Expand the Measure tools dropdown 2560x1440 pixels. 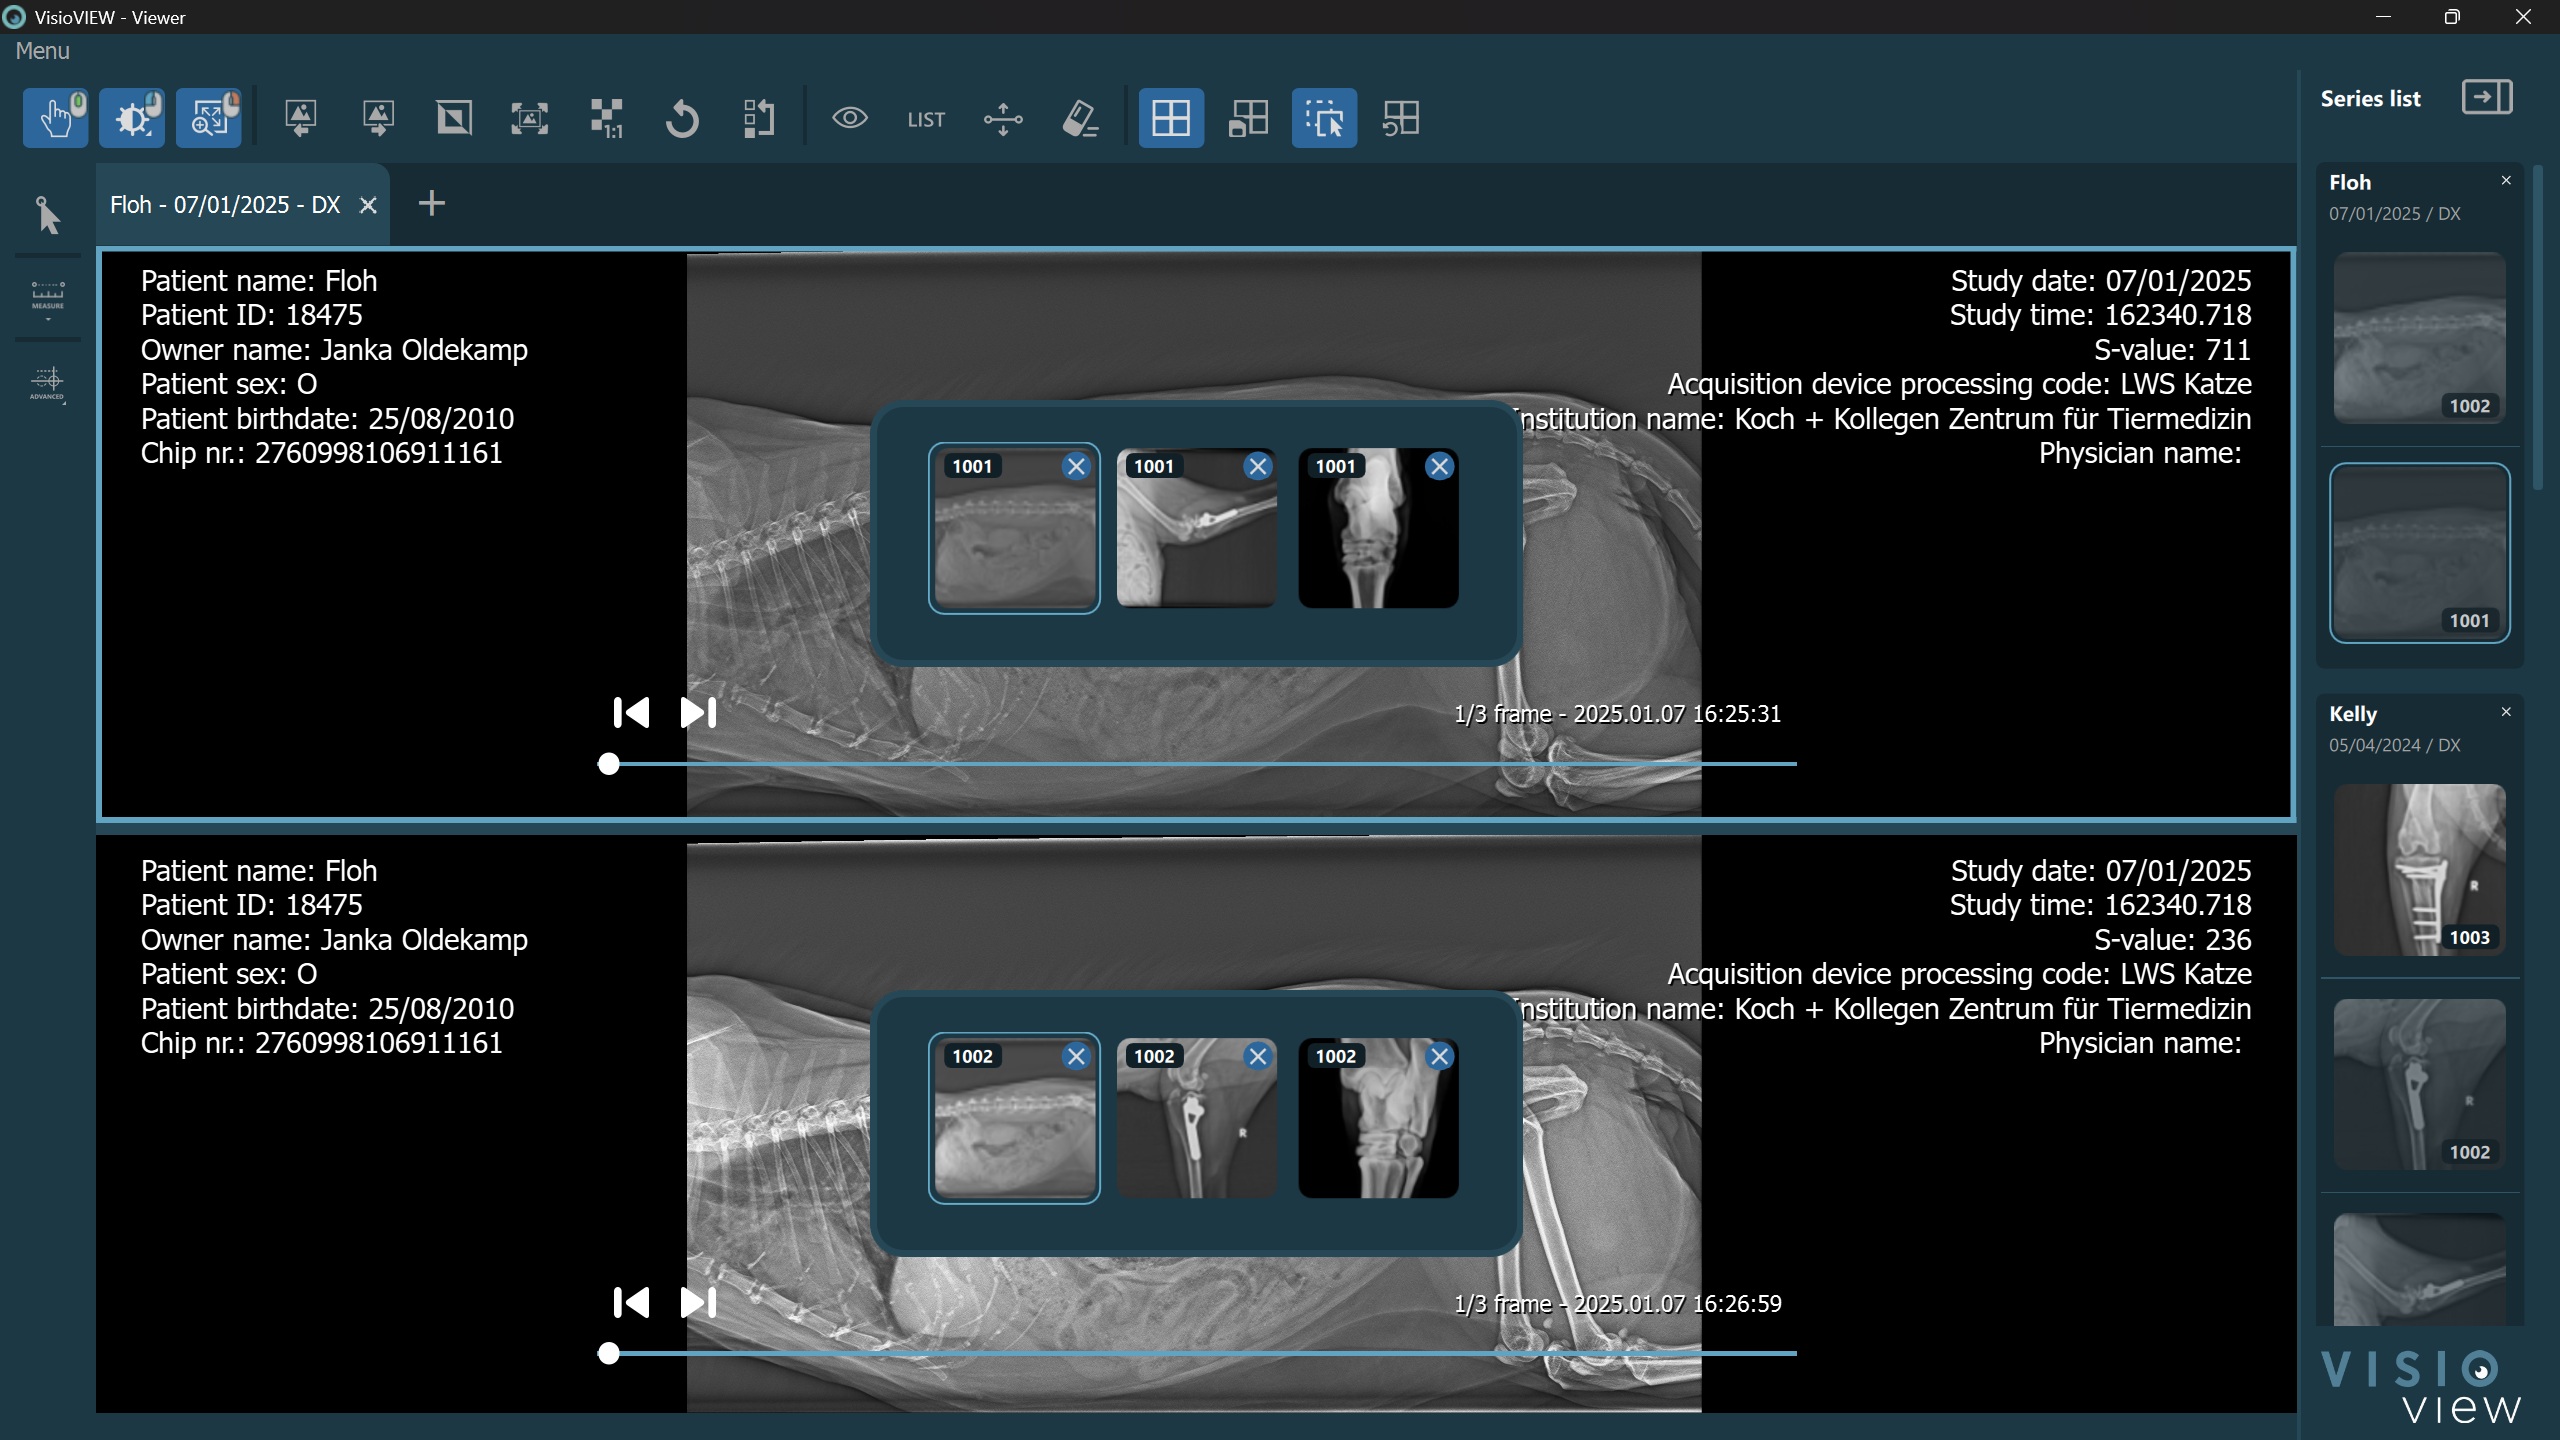47,300
